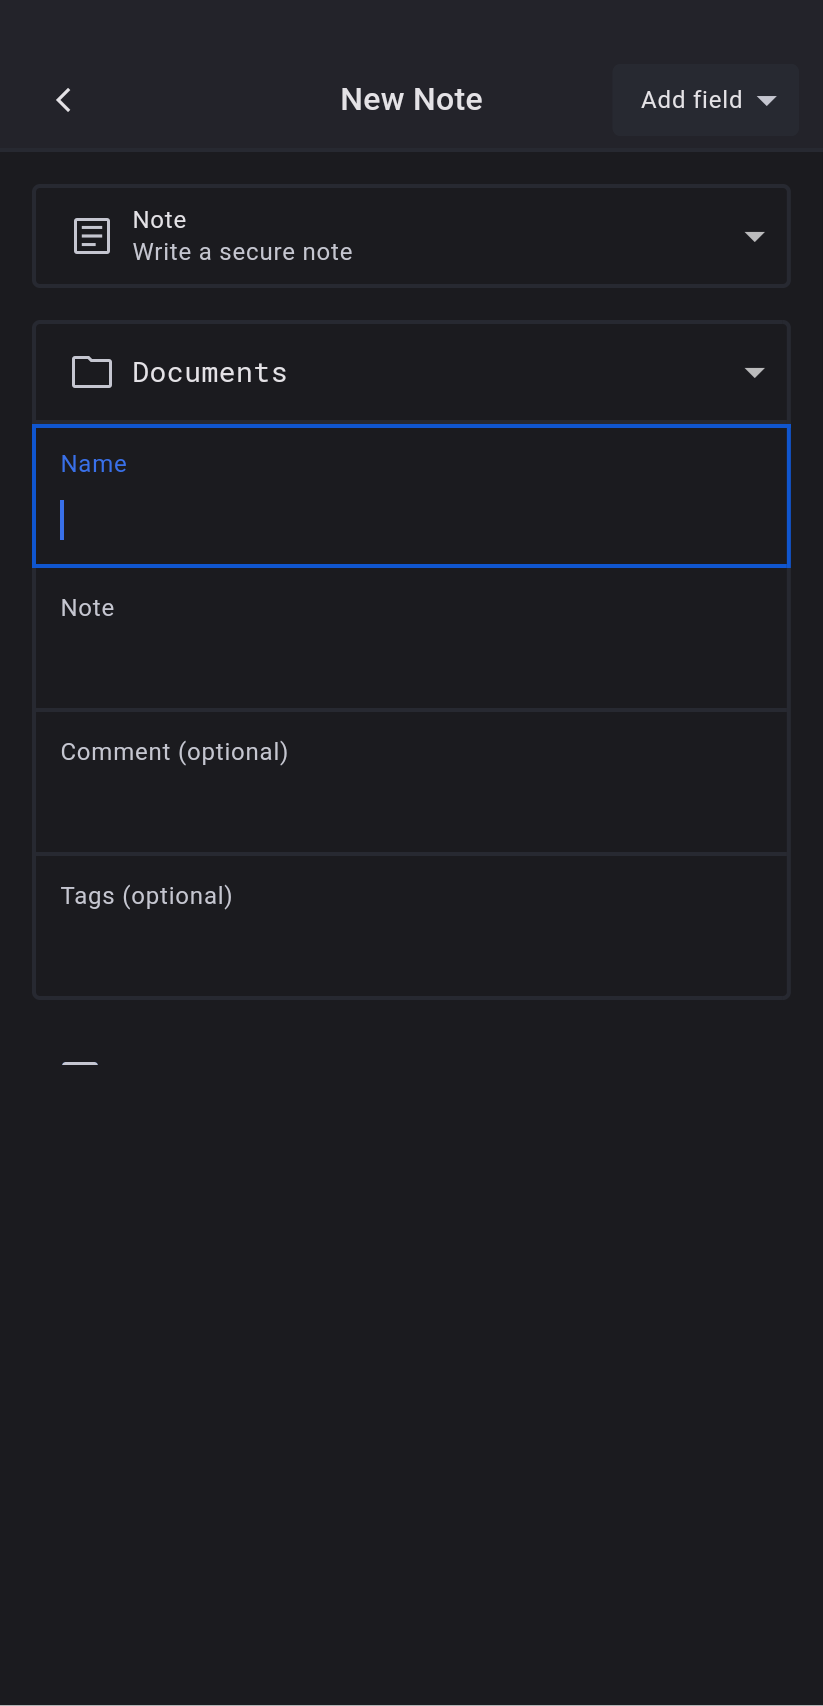Viewport: 823px width, 1706px height.
Task: Expand the Documents folder dropdown arrow
Action: [x=754, y=373]
